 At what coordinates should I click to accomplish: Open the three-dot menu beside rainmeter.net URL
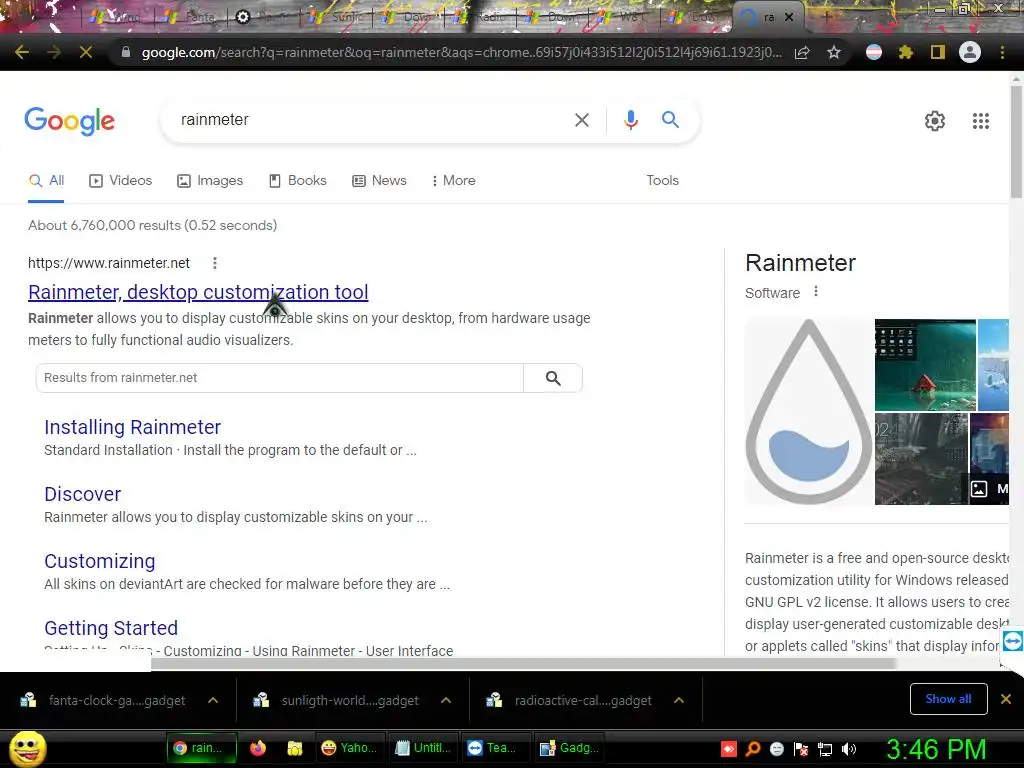(x=215, y=263)
